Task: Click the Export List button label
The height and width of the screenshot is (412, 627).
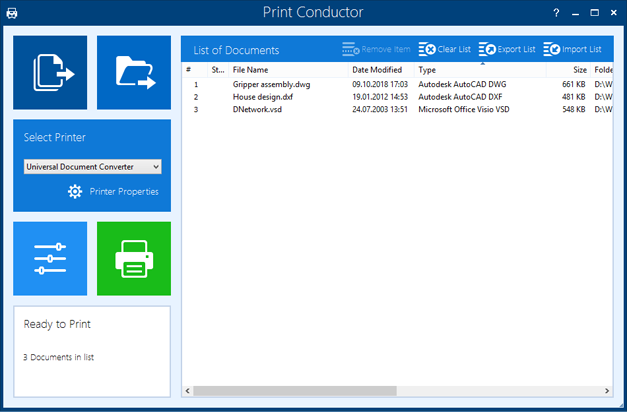Action: click(x=516, y=49)
